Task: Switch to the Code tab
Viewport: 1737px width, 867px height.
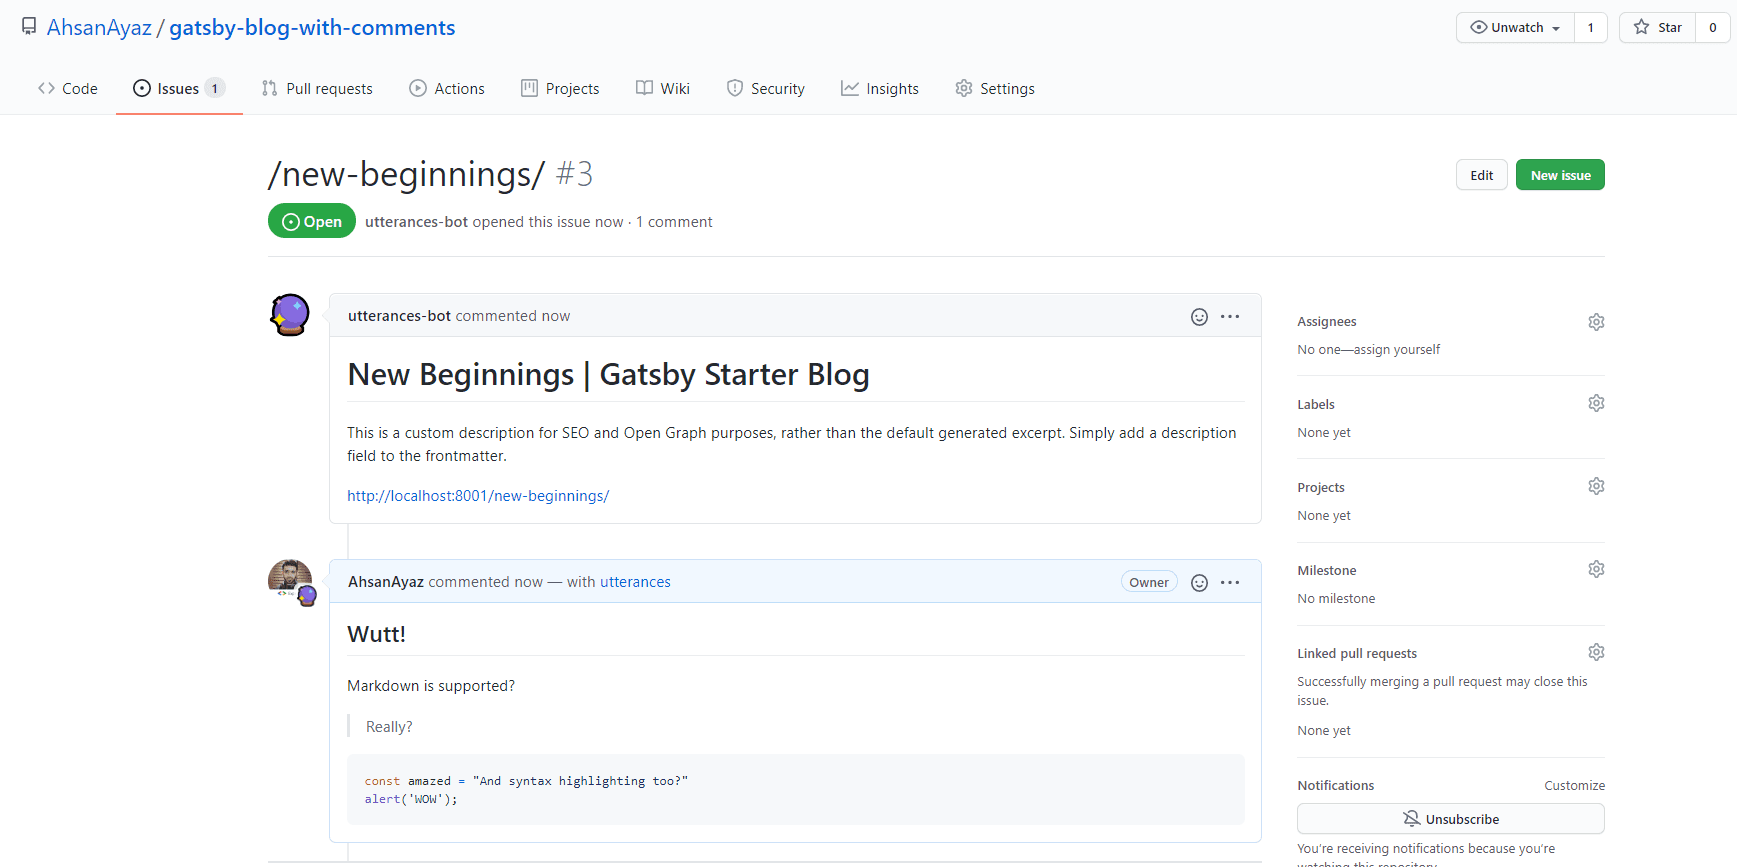Action: 68,89
